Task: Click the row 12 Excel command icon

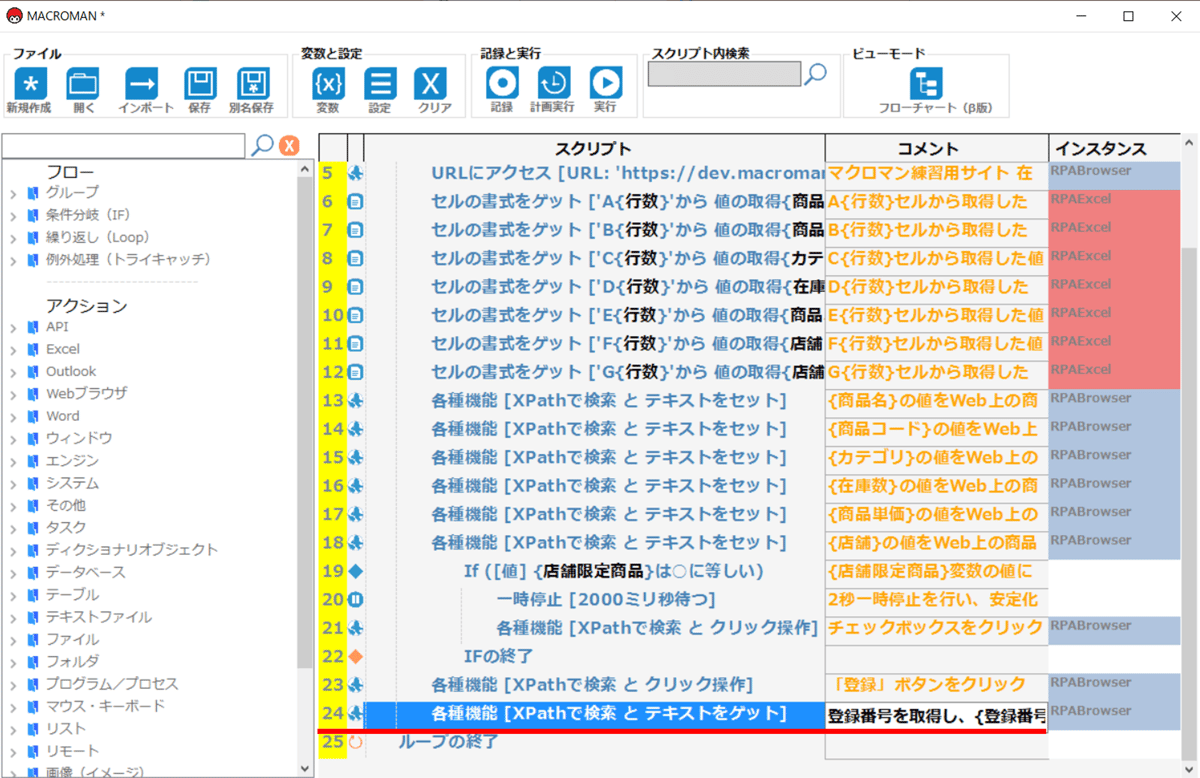Action: 356,372
